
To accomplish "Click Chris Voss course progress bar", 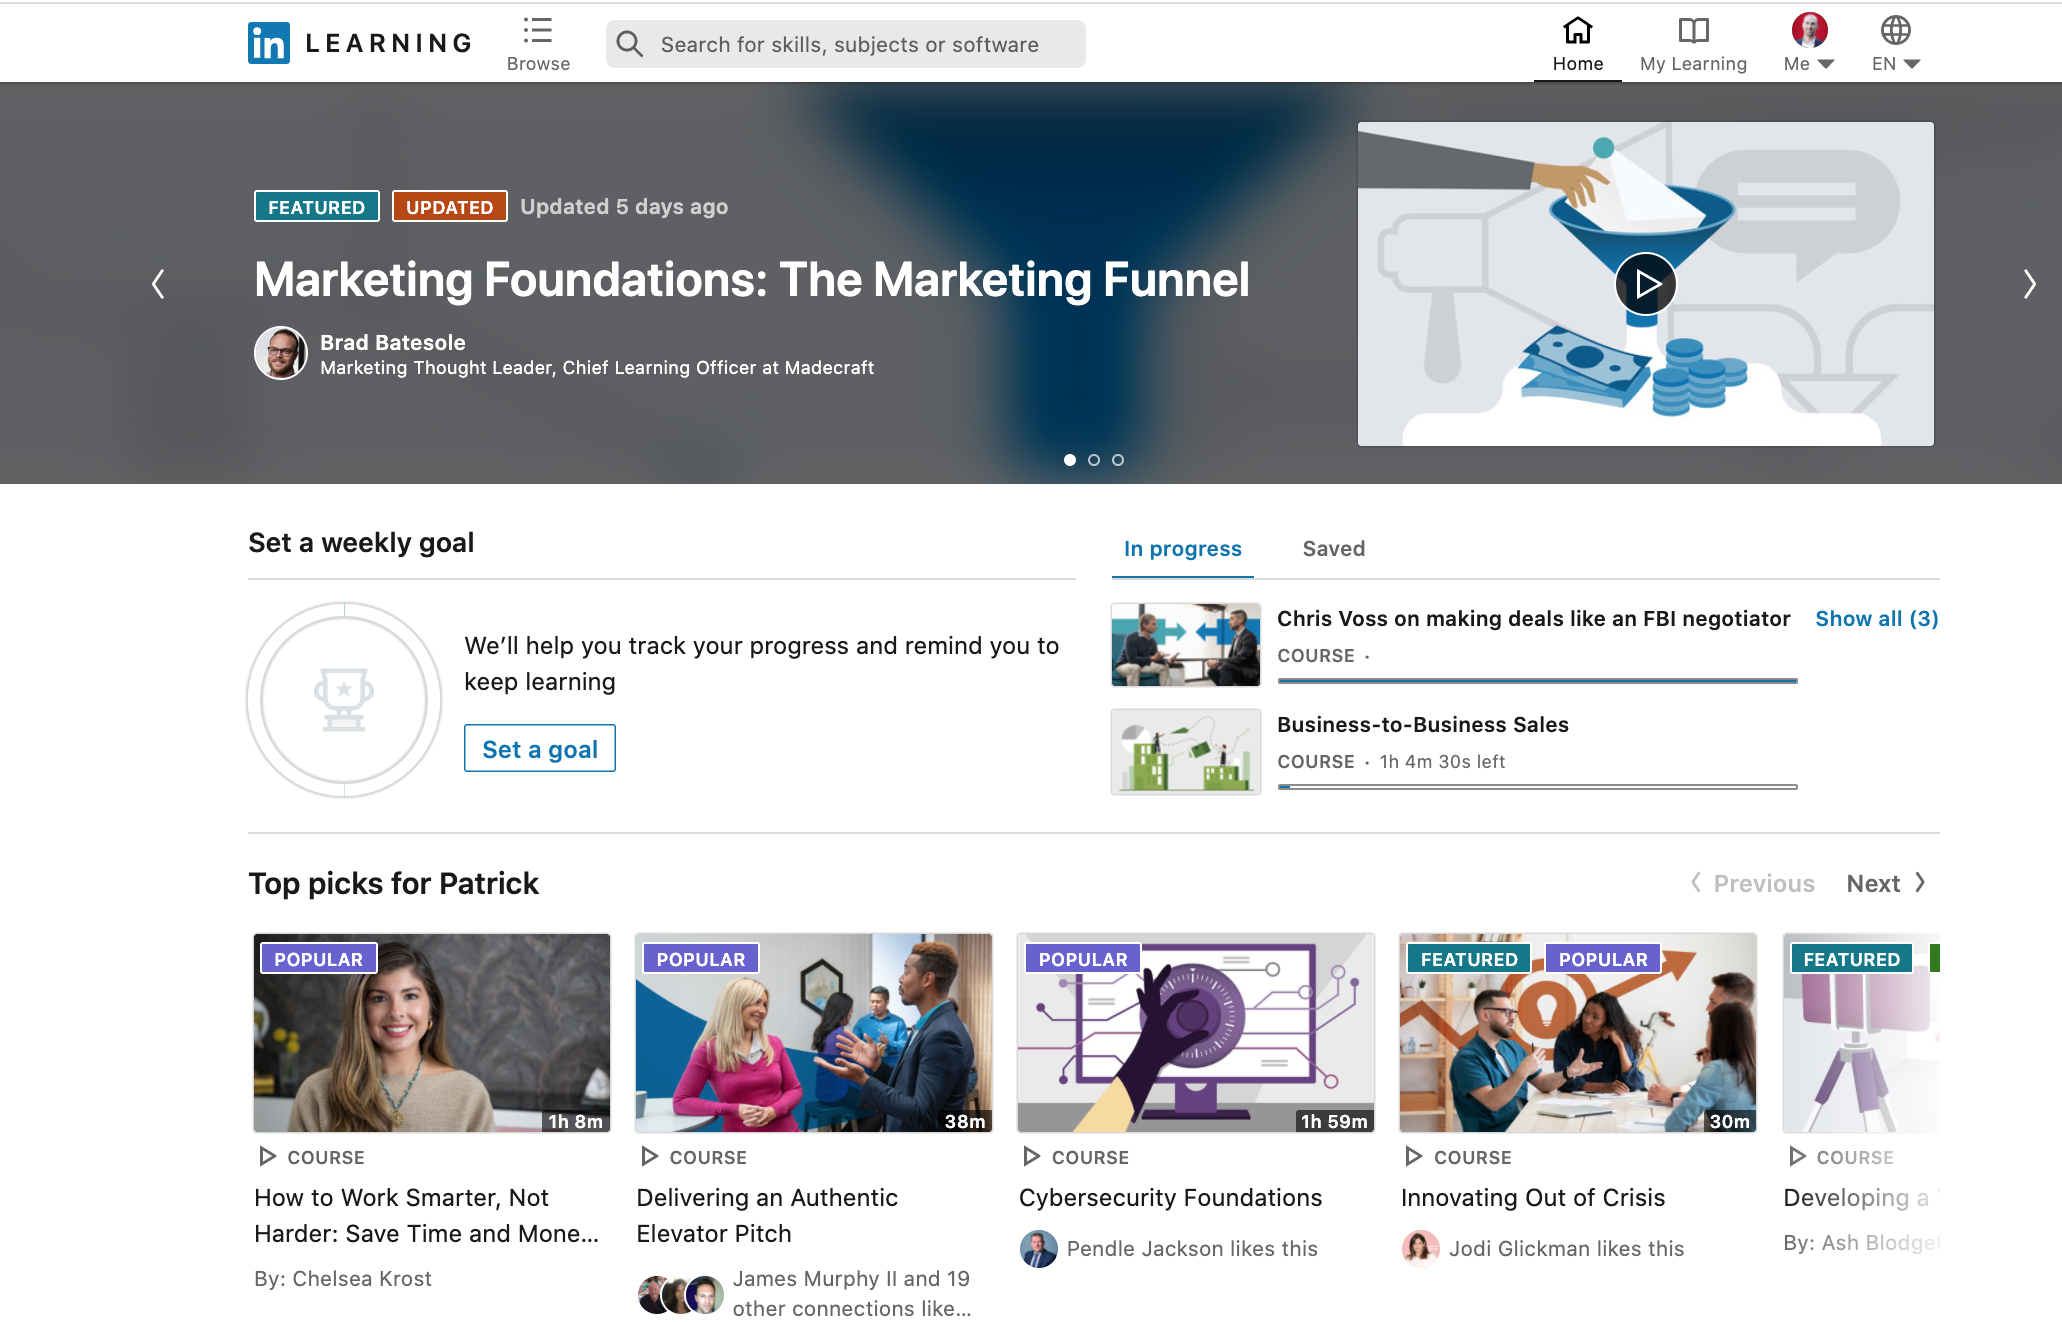I will 1537,681.
